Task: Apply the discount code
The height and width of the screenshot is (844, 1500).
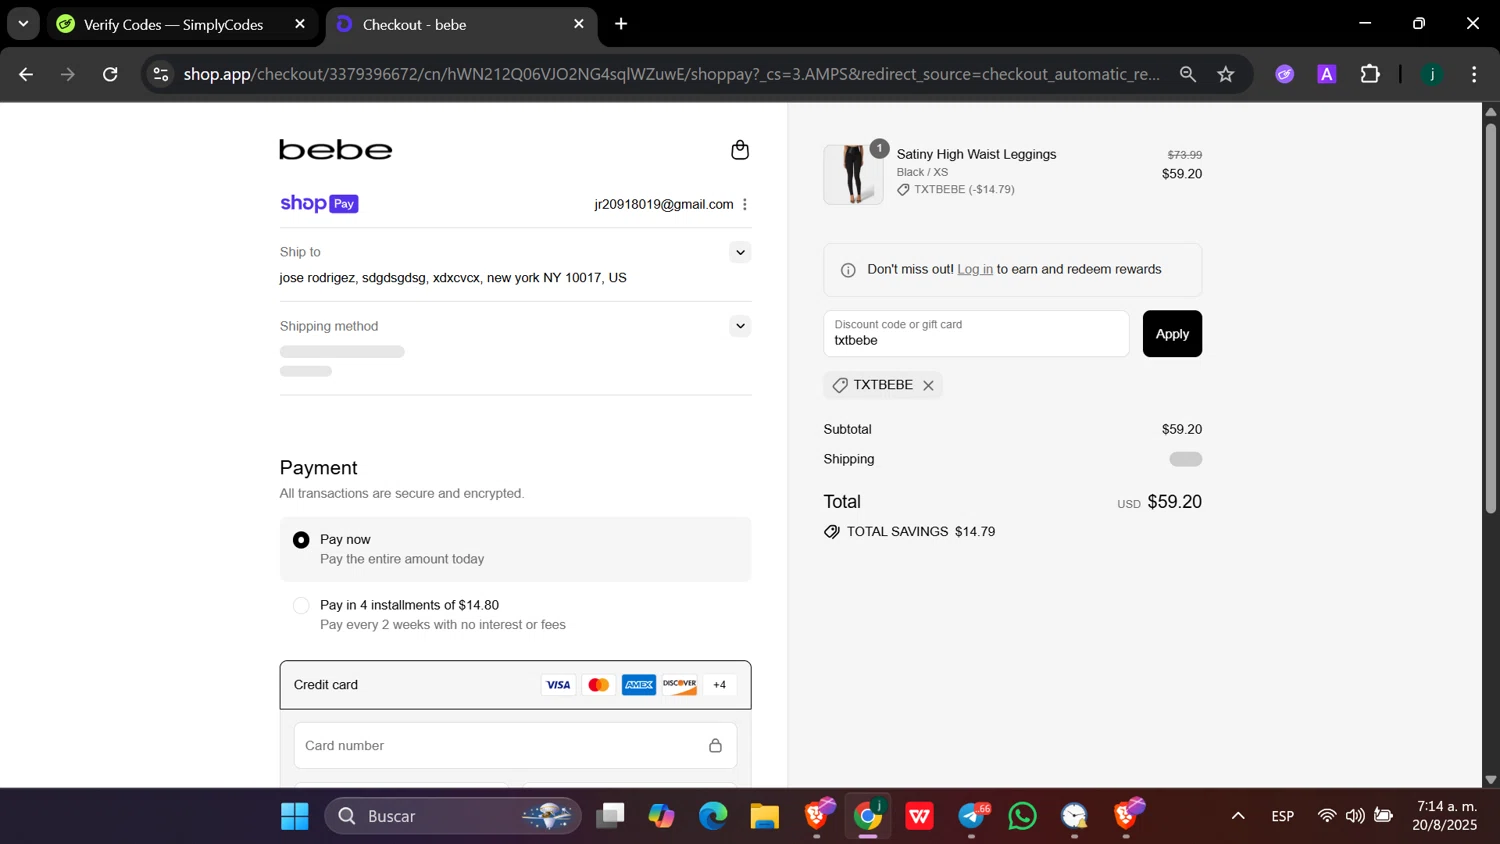Action: coord(1172,334)
